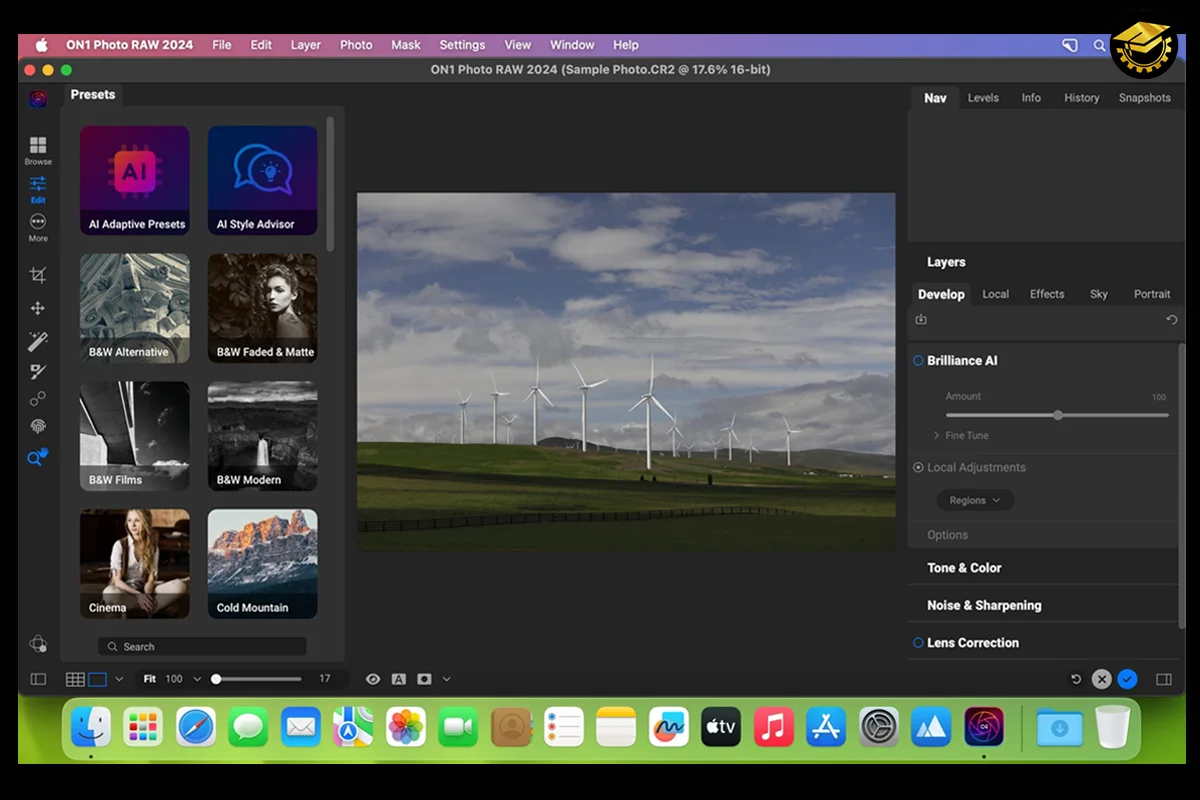Switch to the Sky tab
Image resolution: width=1200 pixels, height=800 pixels.
(1099, 294)
